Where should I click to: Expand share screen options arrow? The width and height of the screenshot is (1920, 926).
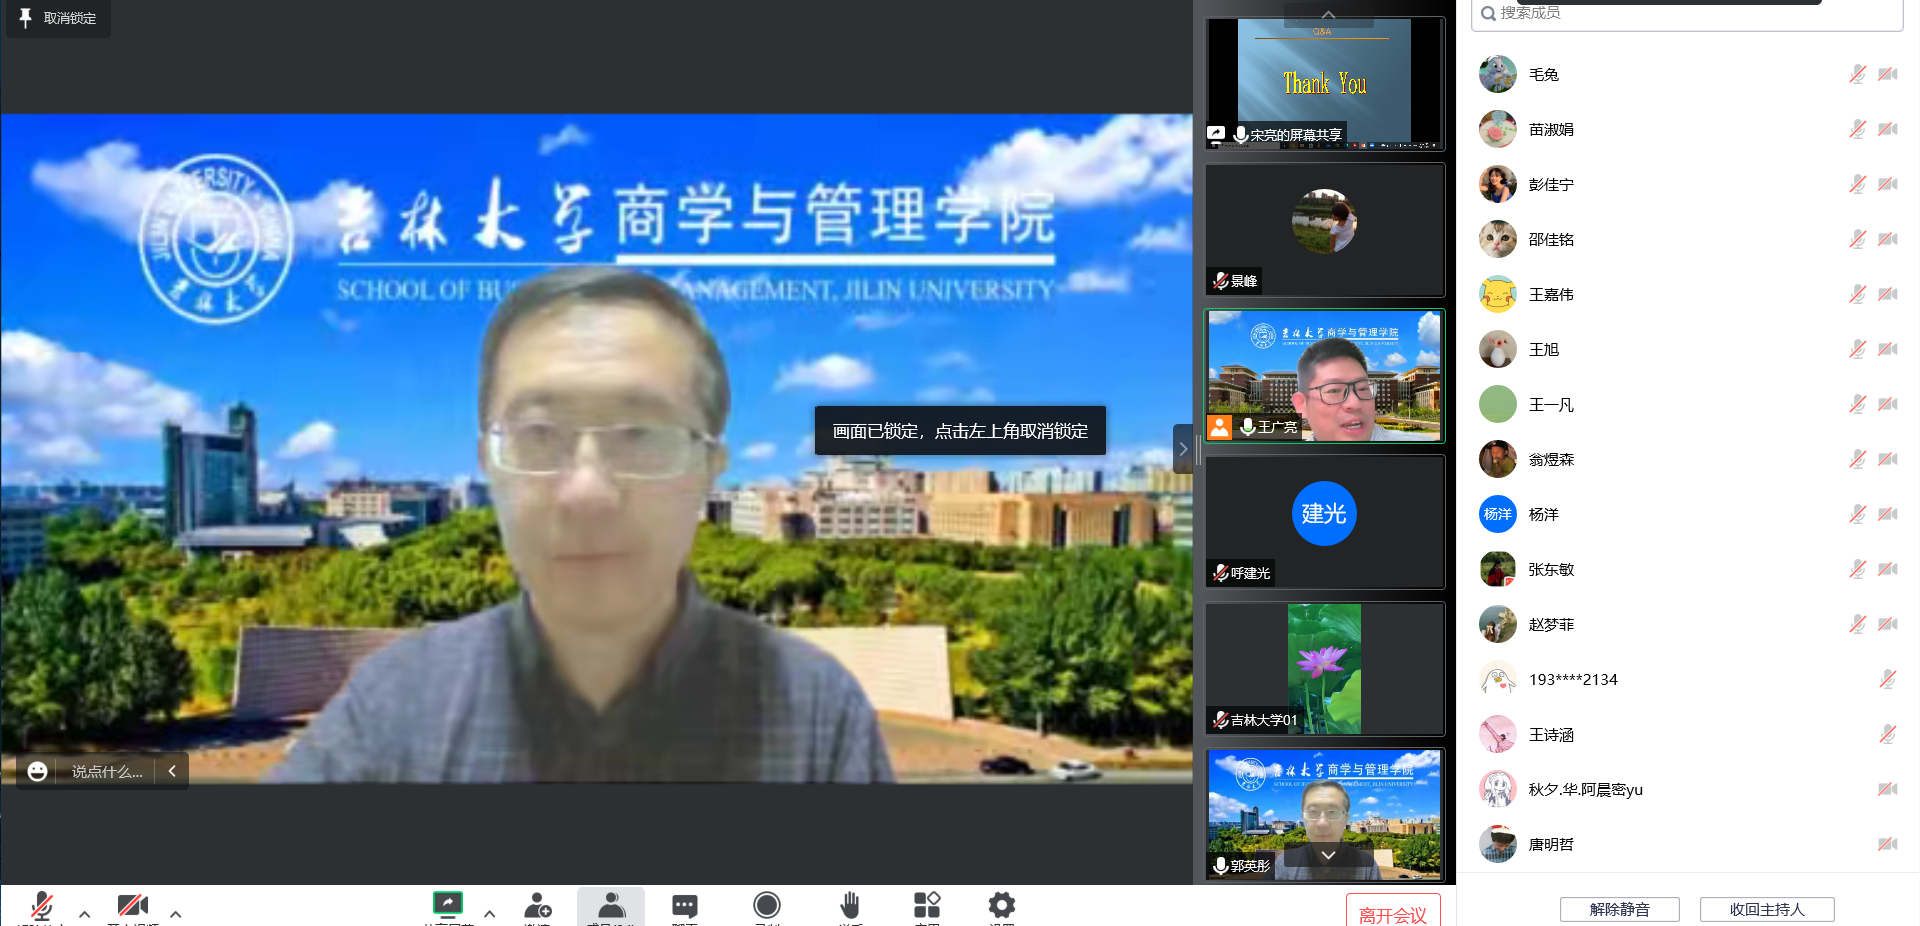(490, 913)
